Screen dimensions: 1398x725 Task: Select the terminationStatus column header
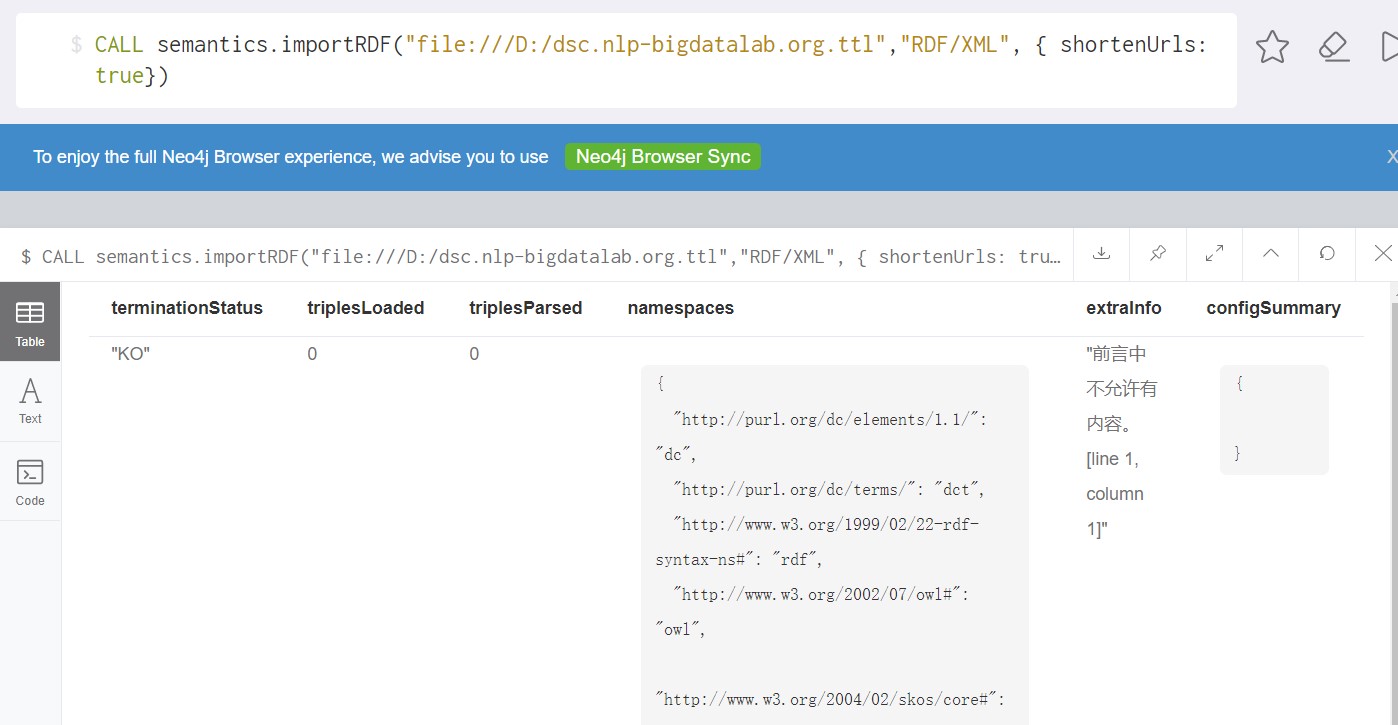point(187,308)
